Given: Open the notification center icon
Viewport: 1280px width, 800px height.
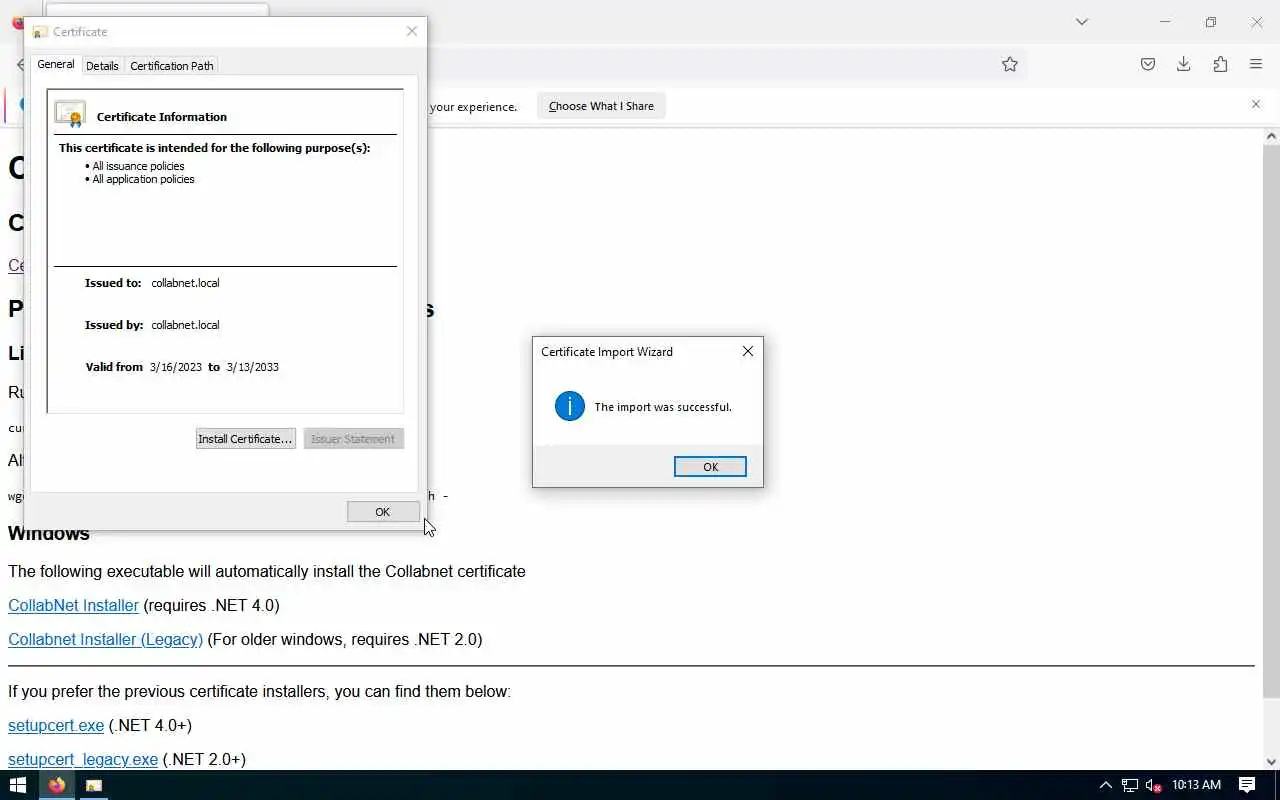Looking at the screenshot, I should point(1247,785).
